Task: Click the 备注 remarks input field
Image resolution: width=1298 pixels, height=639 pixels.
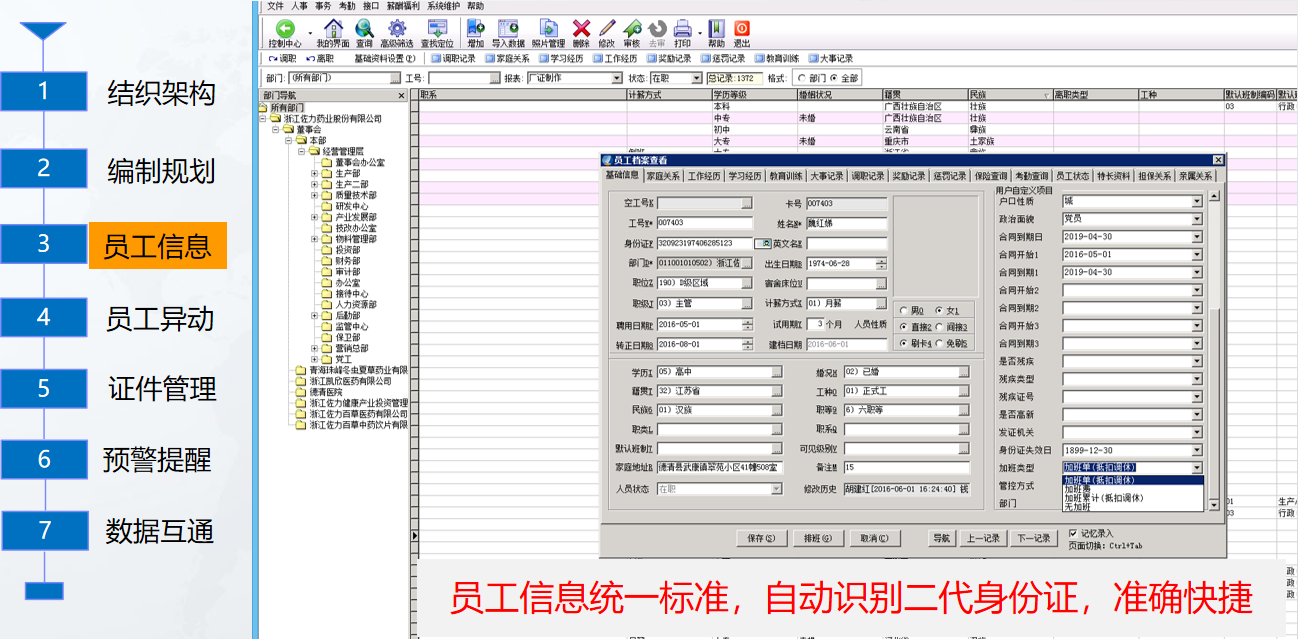Action: (x=906, y=467)
